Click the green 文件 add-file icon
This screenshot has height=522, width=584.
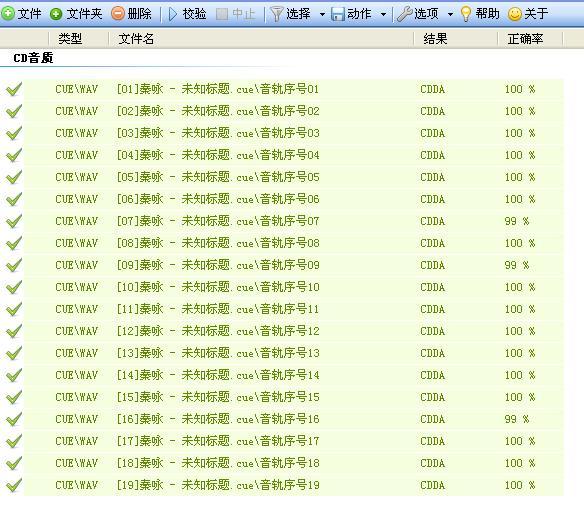8,14
